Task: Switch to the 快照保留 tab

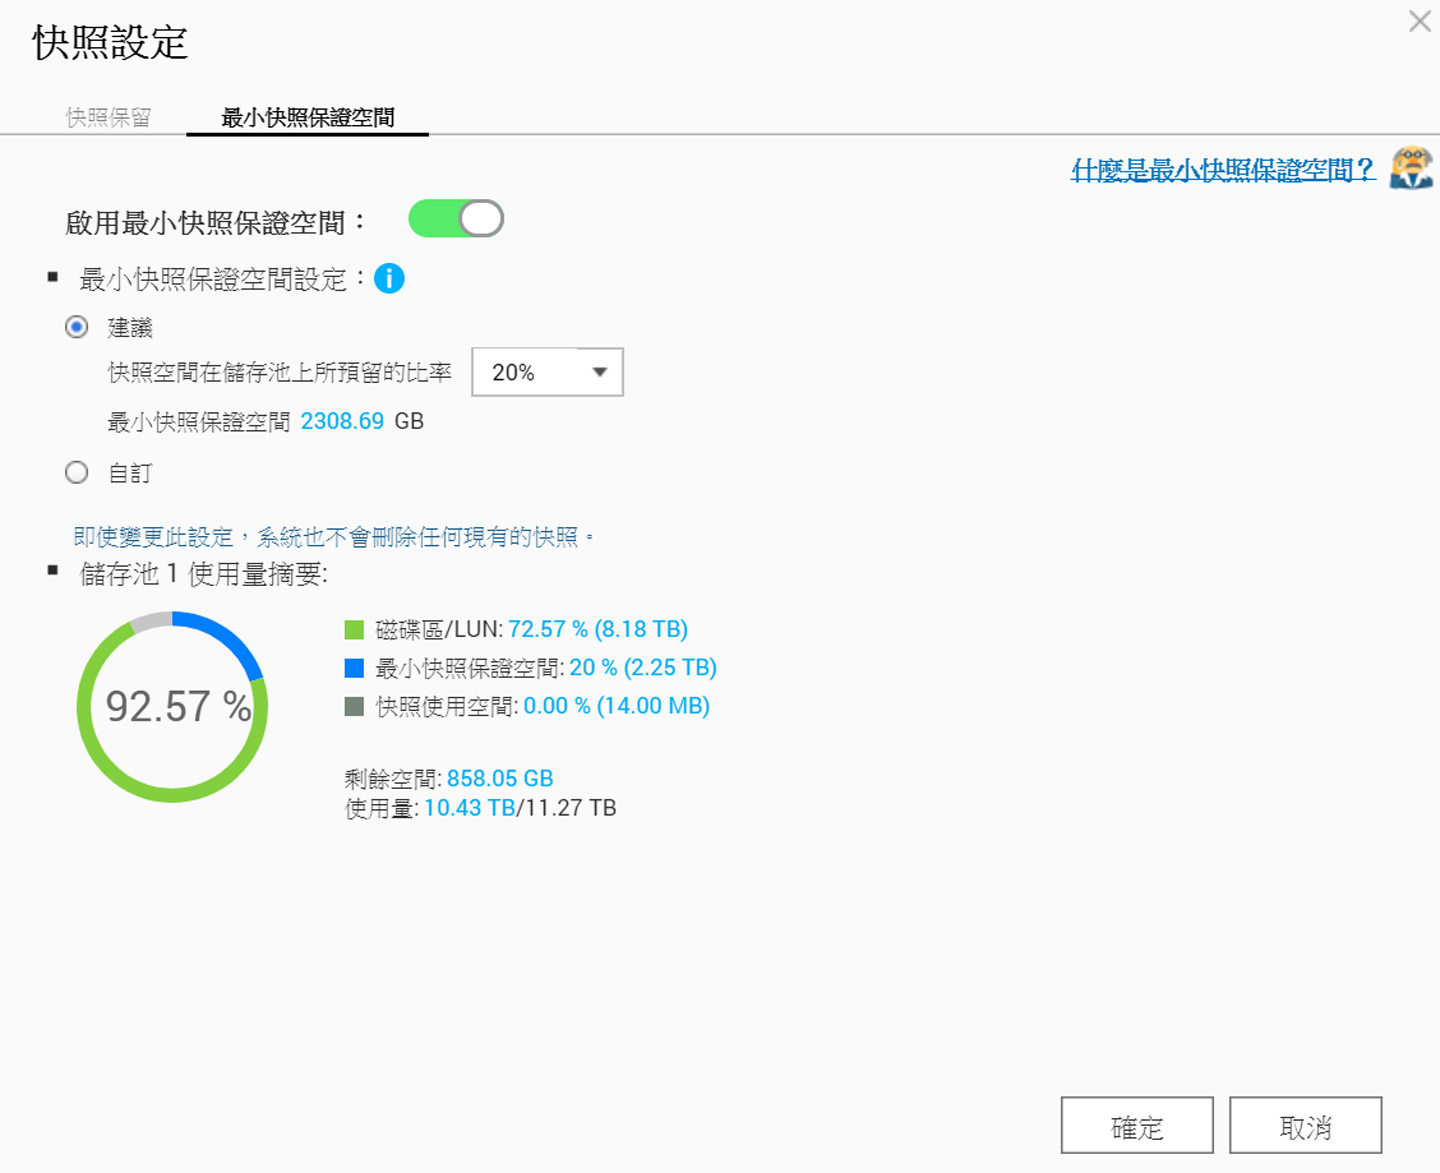Action: point(107,117)
